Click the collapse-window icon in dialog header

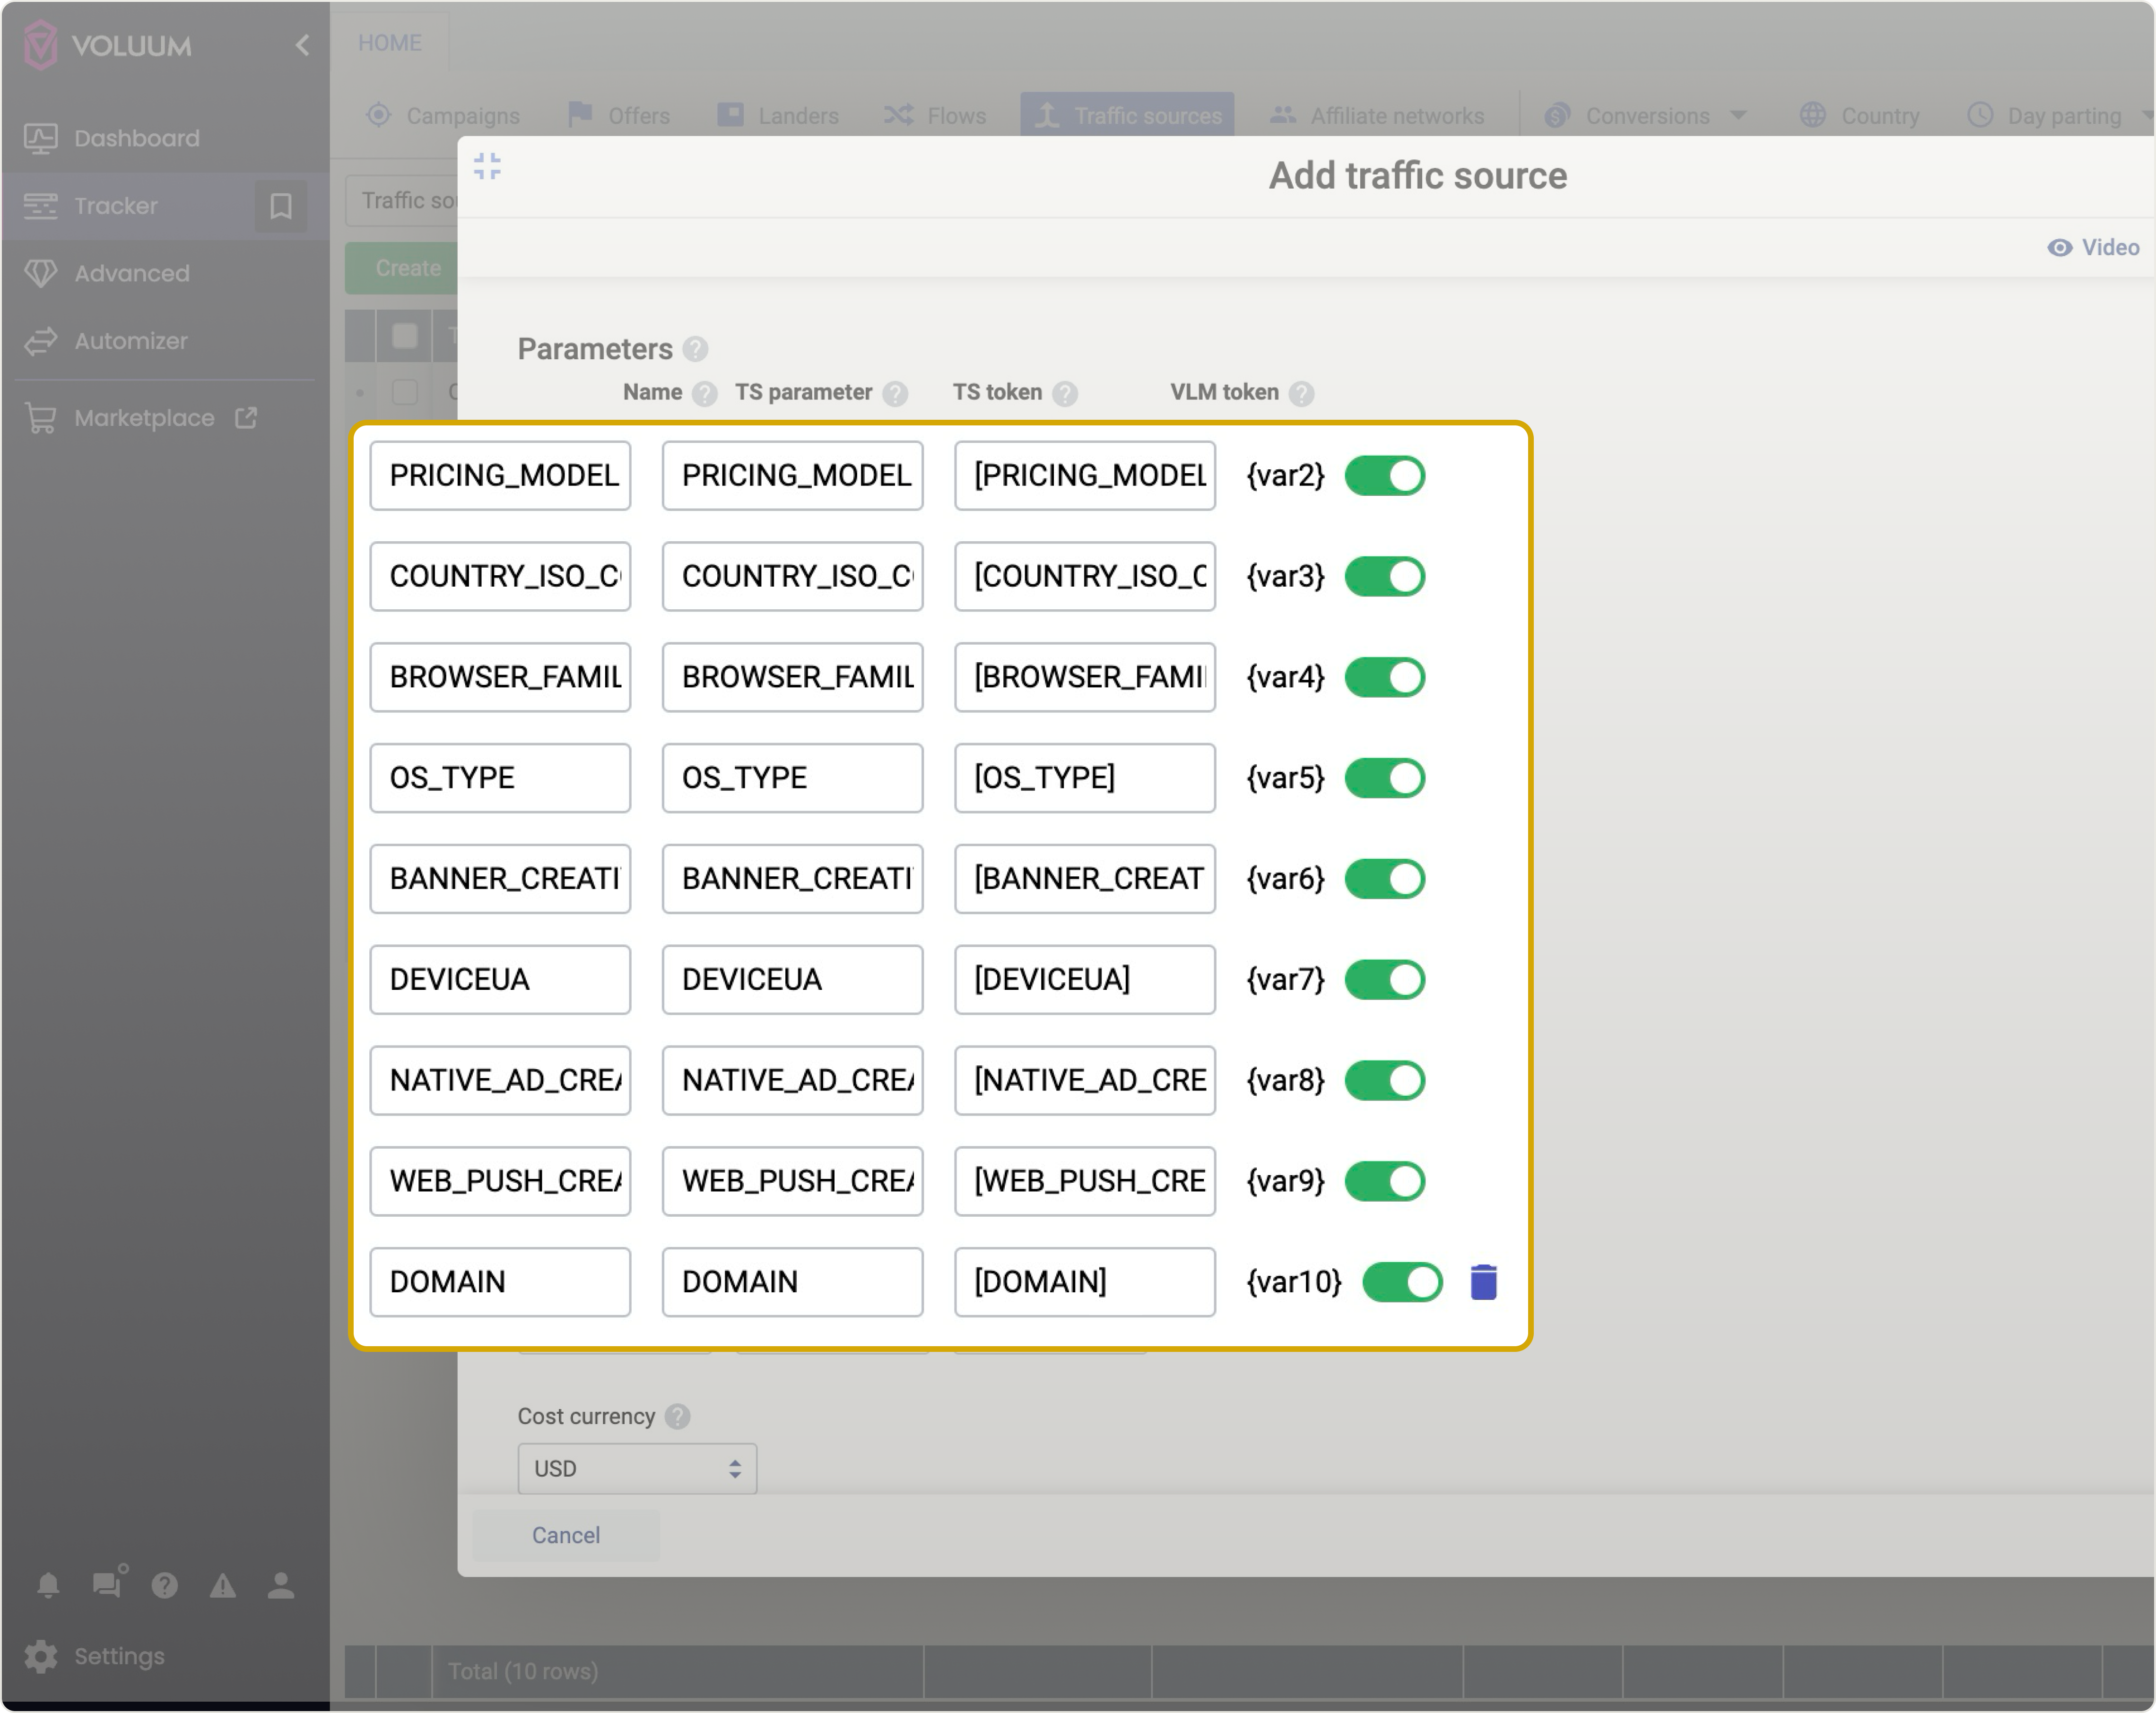tap(487, 166)
